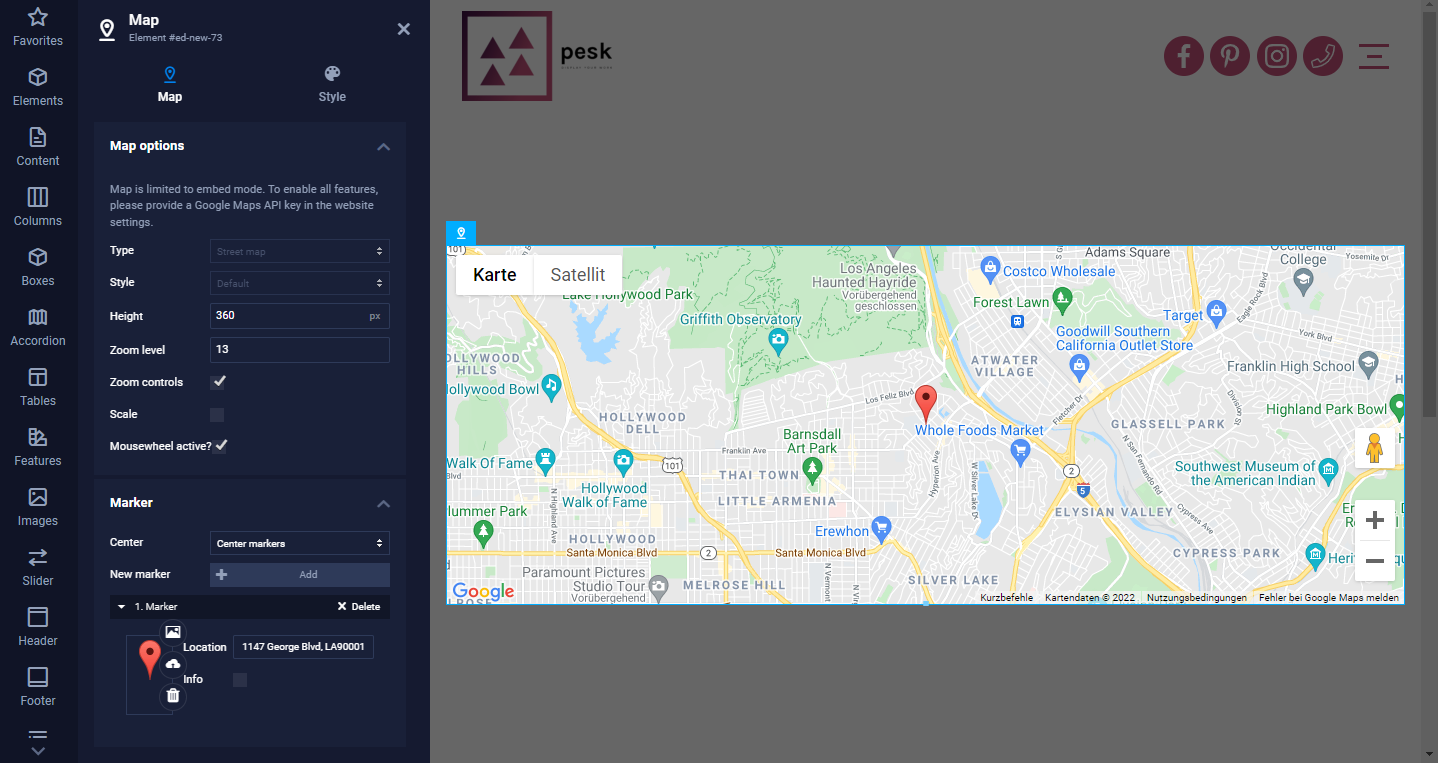Open the Center markers dropdown
The height and width of the screenshot is (763, 1438).
coord(299,543)
